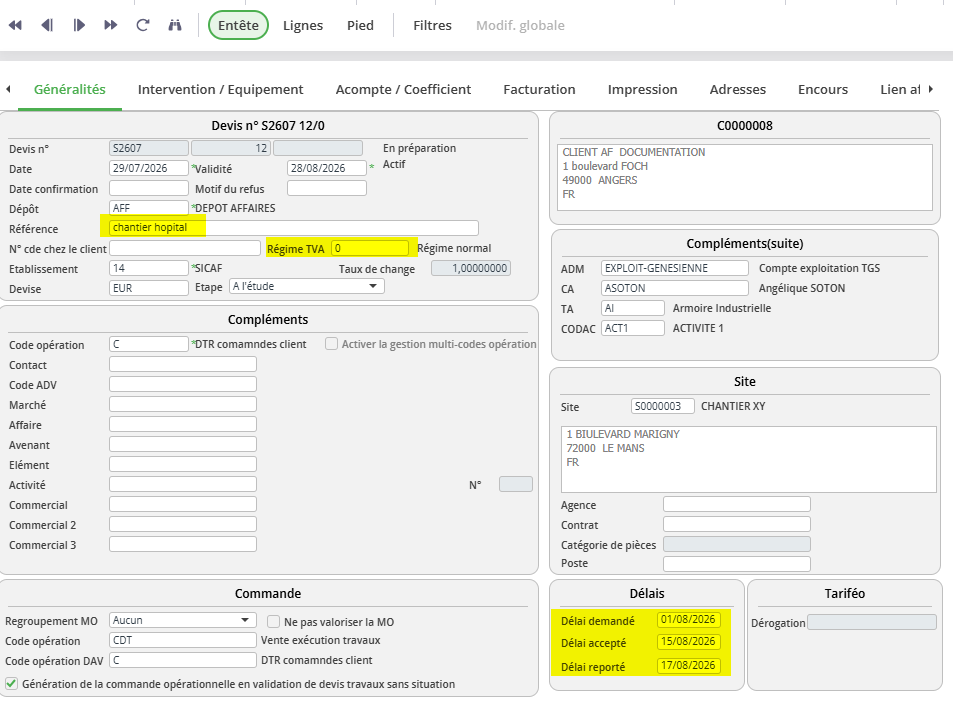The image size is (953, 705).
Task: Open the Généralités tab
Action: 70,89
